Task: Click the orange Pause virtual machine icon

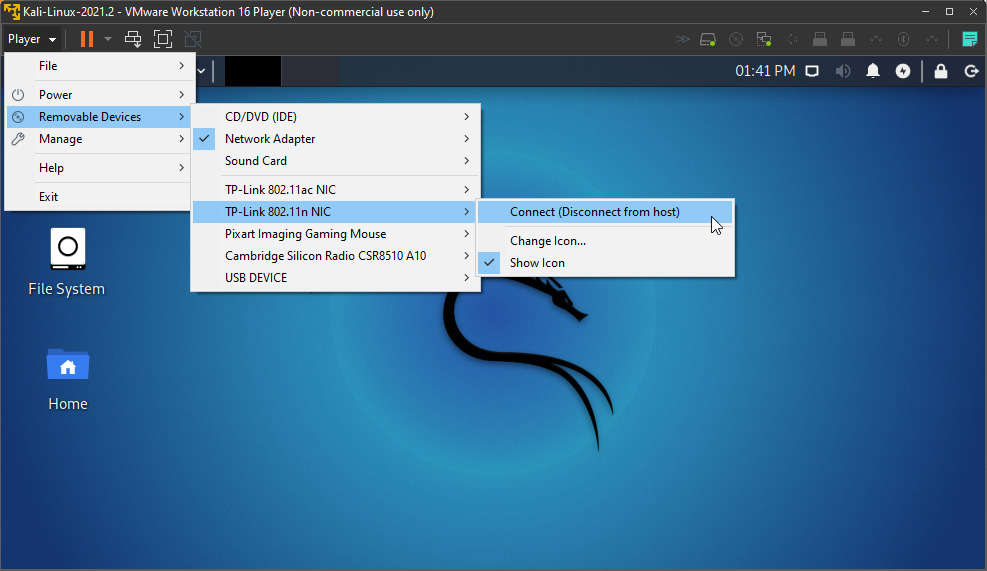Action: click(x=87, y=39)
